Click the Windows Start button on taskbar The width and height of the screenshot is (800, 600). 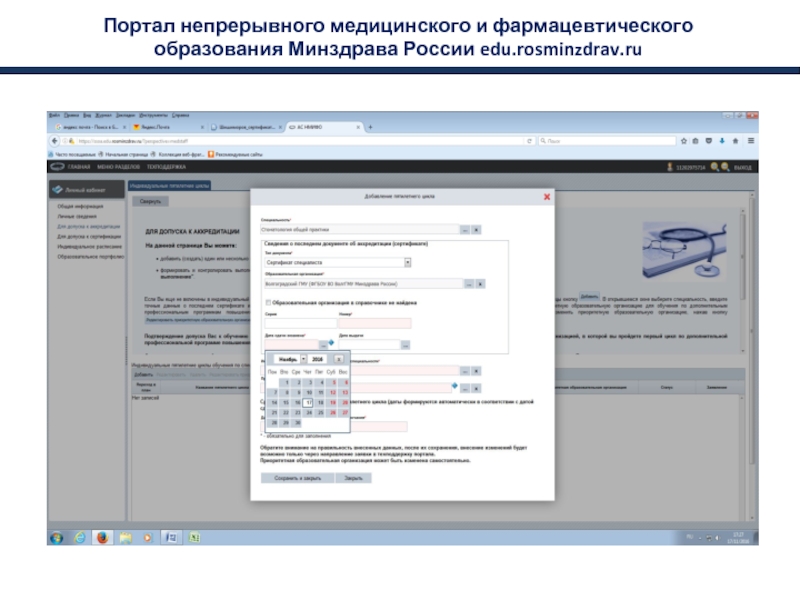click(57, 538)
